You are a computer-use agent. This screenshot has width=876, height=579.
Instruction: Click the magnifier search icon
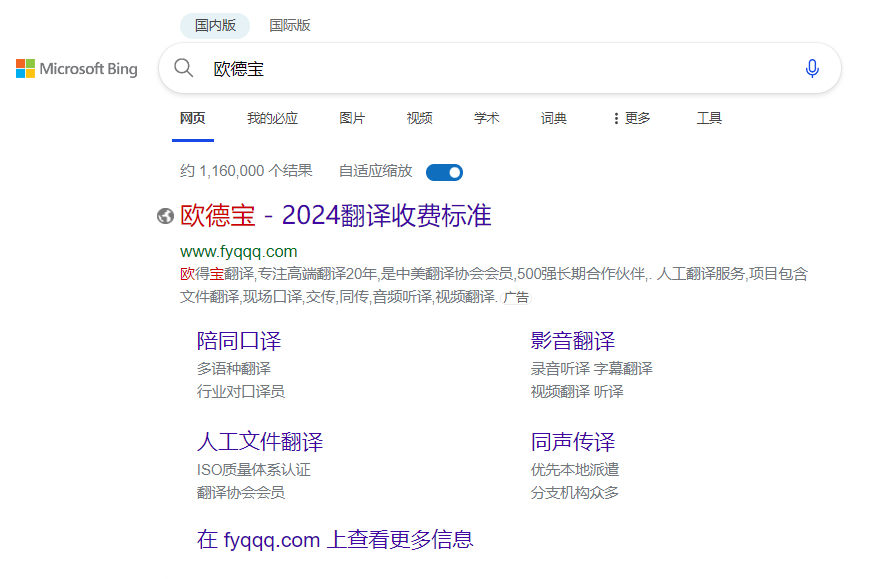(x=183, y=68)
